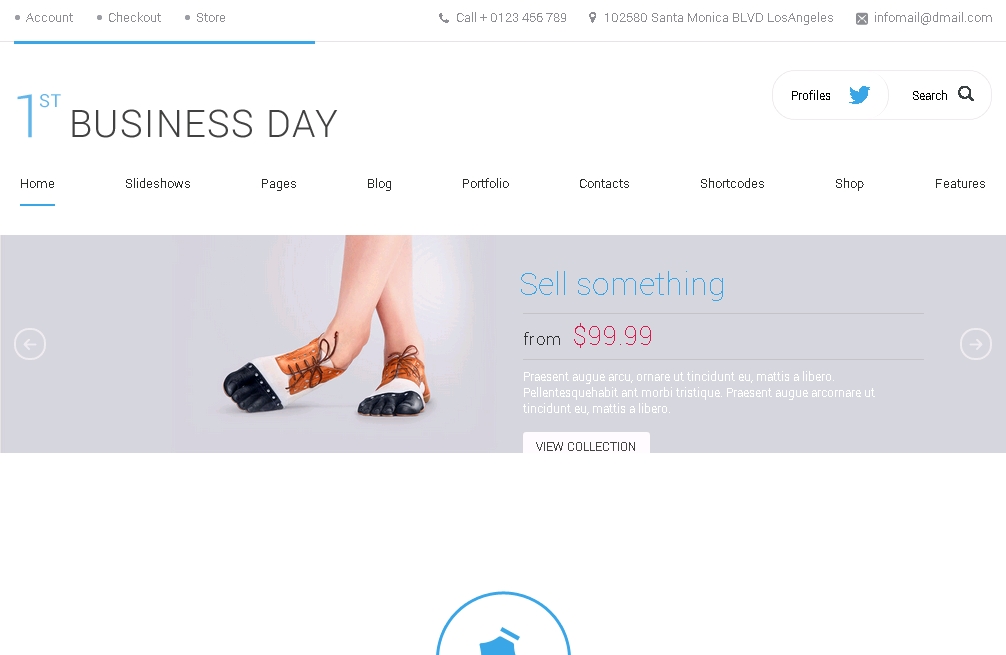Open the Features menu

coord(960,184)
